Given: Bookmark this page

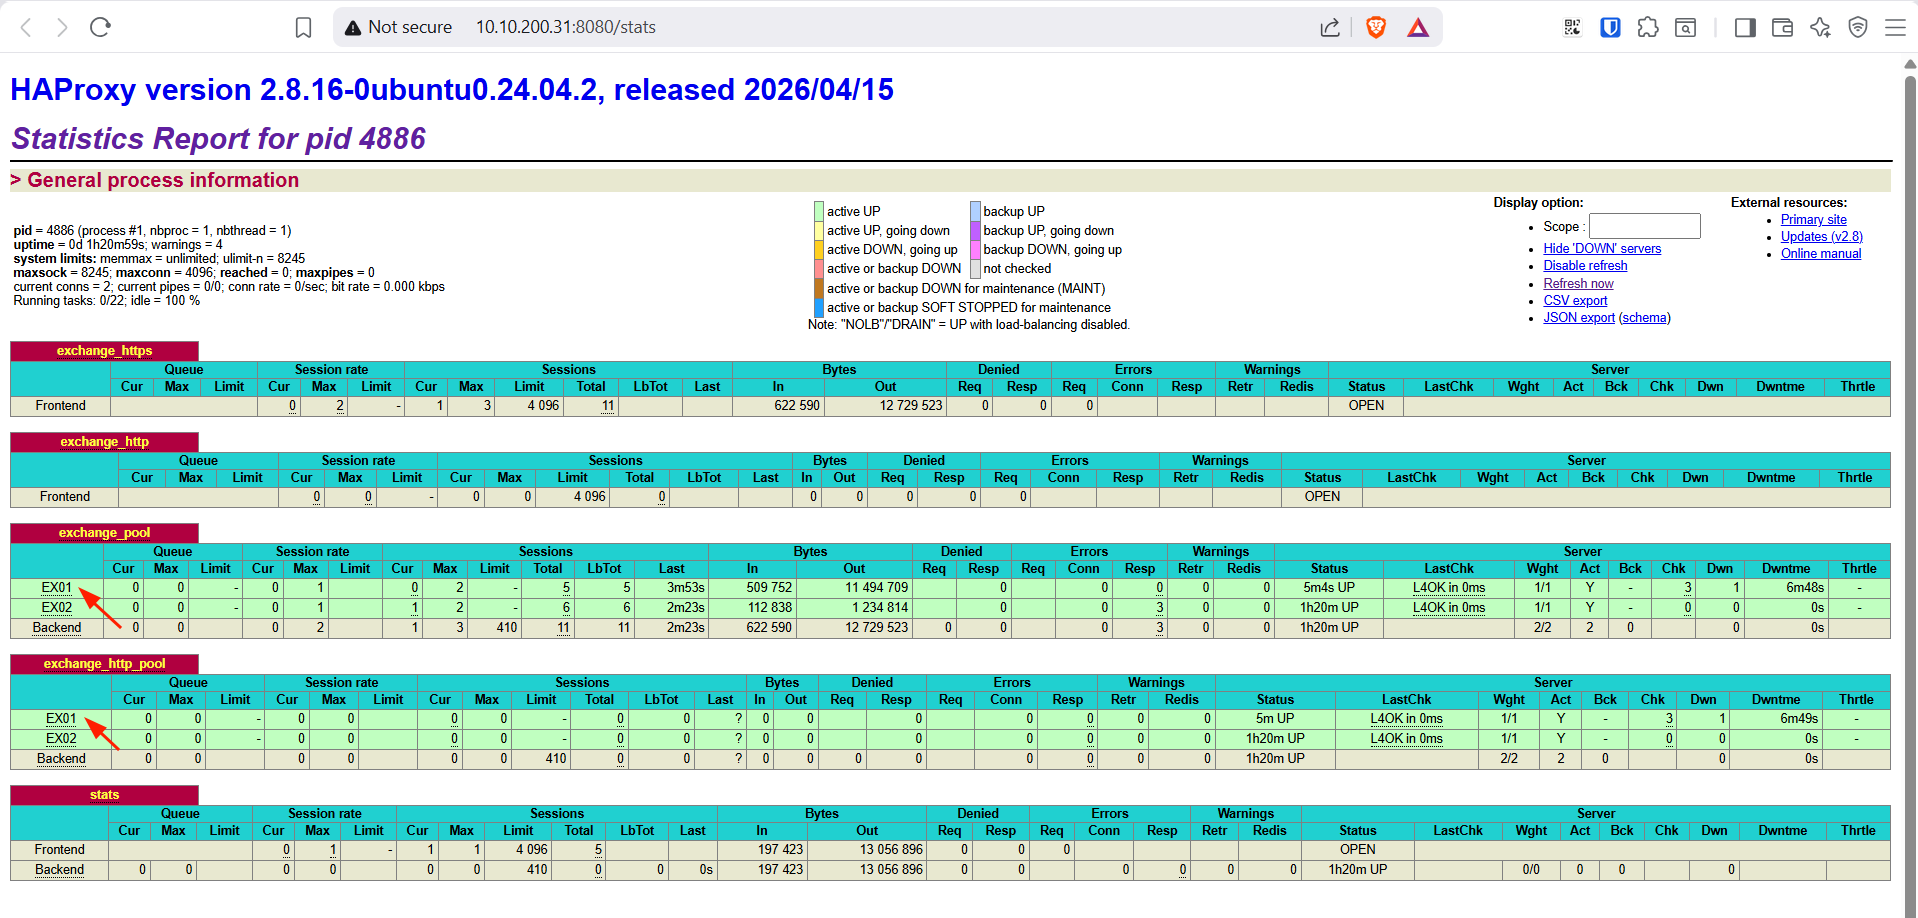Looking at the screenshot, I should point(303,27).
